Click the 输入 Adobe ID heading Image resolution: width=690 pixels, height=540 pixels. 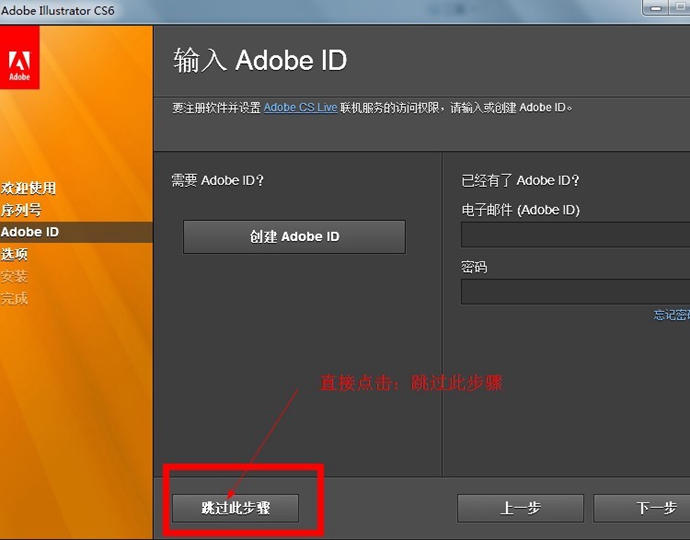coord(260,60)
